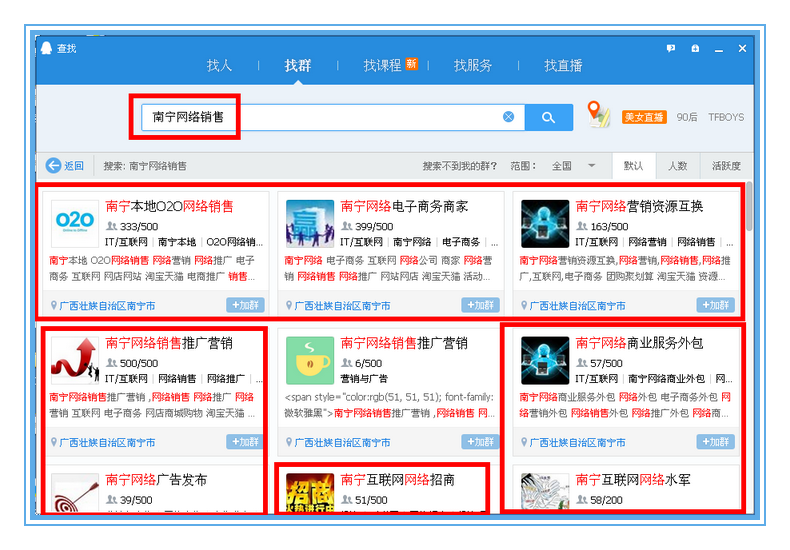Open 南宁互联网网络招商 group avatar
Screen dimensions: 790x550
tap(310, 493)
